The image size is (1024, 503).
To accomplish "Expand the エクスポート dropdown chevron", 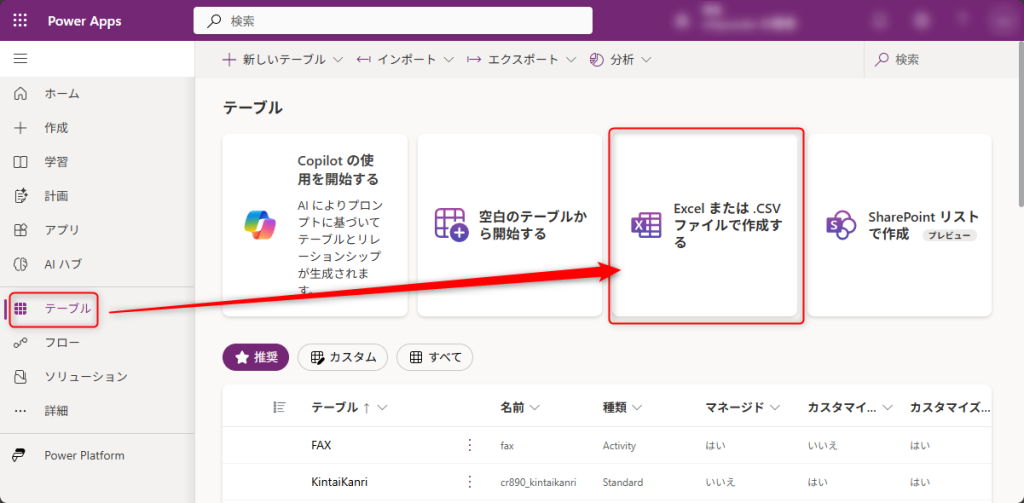I will (571, 59).
